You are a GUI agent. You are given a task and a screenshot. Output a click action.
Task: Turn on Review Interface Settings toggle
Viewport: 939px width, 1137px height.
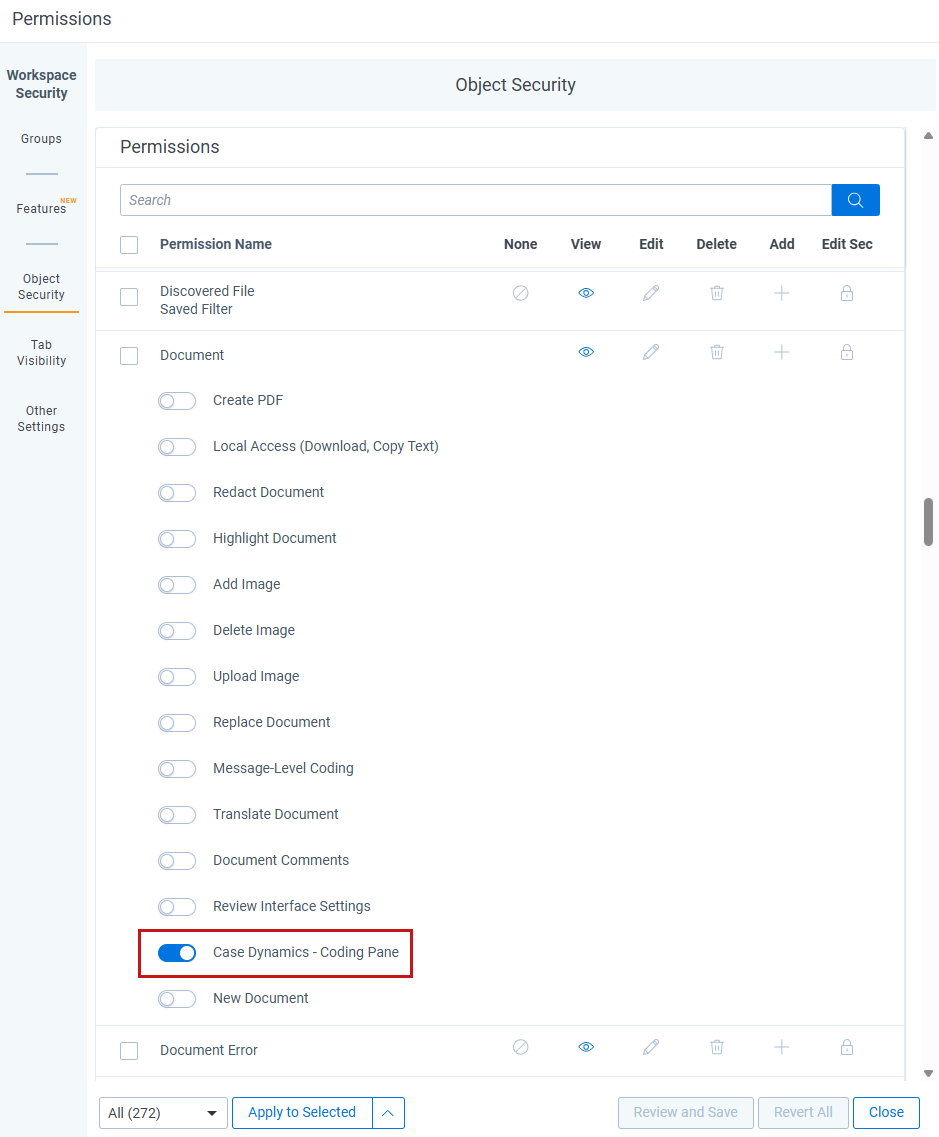click(177, 907)
